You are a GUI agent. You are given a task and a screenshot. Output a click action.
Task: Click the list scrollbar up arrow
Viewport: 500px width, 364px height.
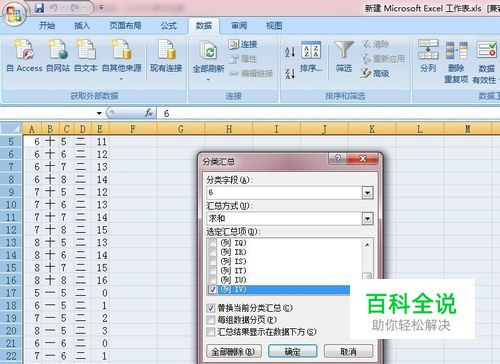[x=367, y=245]
